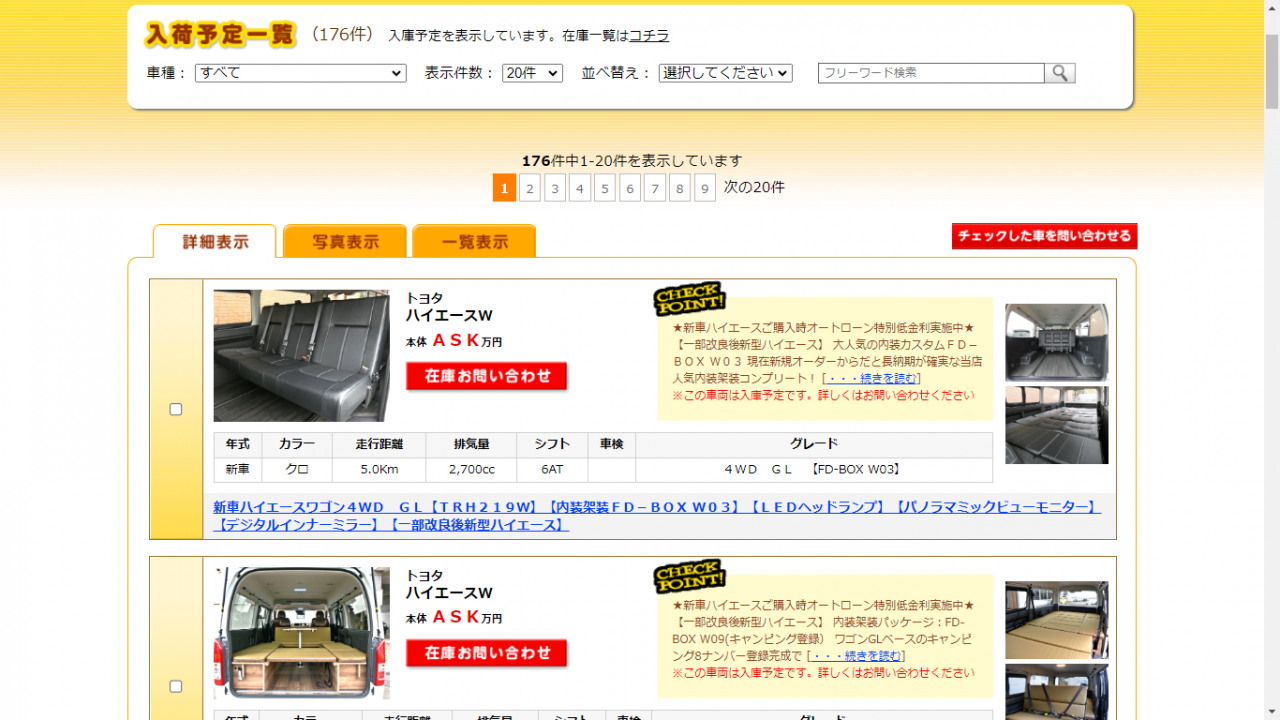Click 次の20件 next page link
The image size is (1280, 720).
(x=754, y=187)
